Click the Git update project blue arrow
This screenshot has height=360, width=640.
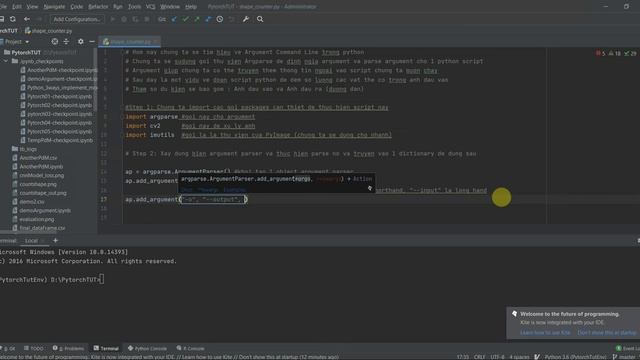174,19
